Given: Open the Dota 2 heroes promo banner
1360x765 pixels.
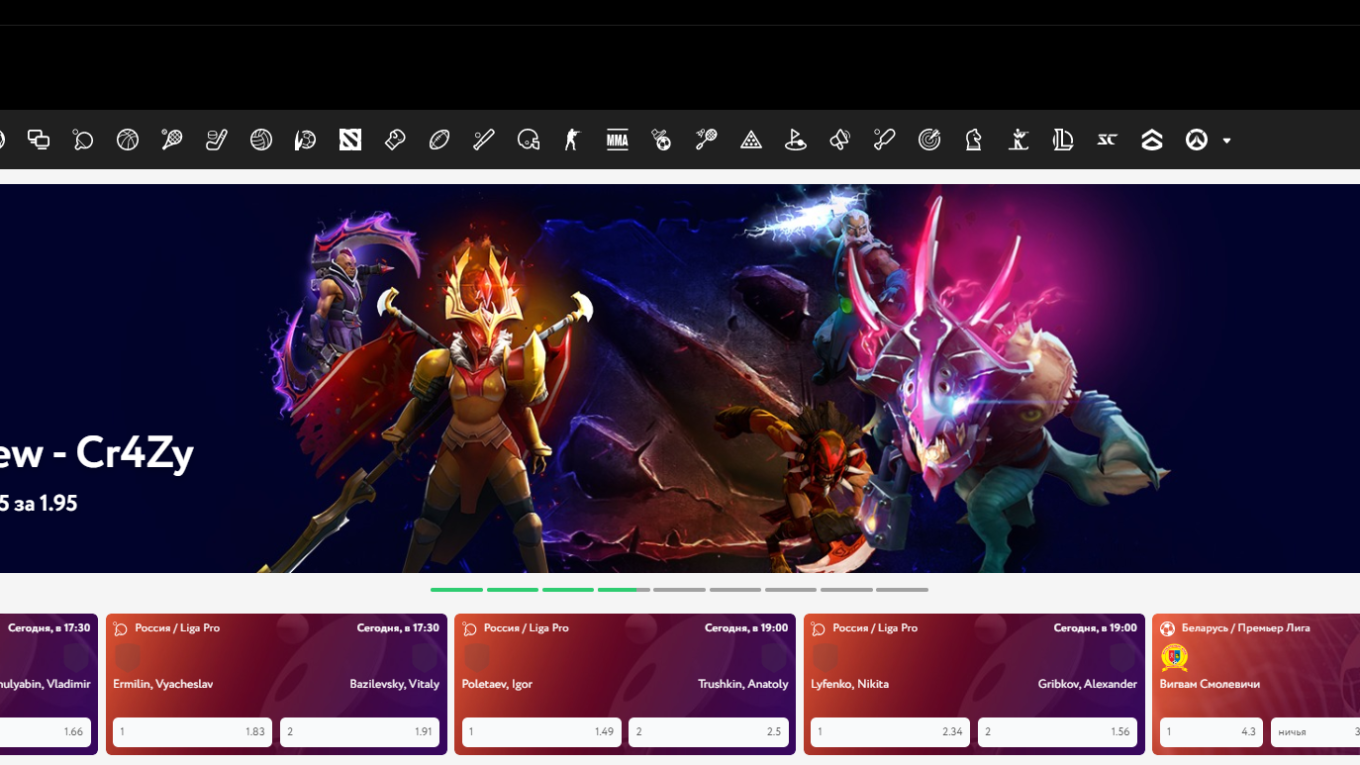Looking at the screenshot, I should click(x=680, y=378).
